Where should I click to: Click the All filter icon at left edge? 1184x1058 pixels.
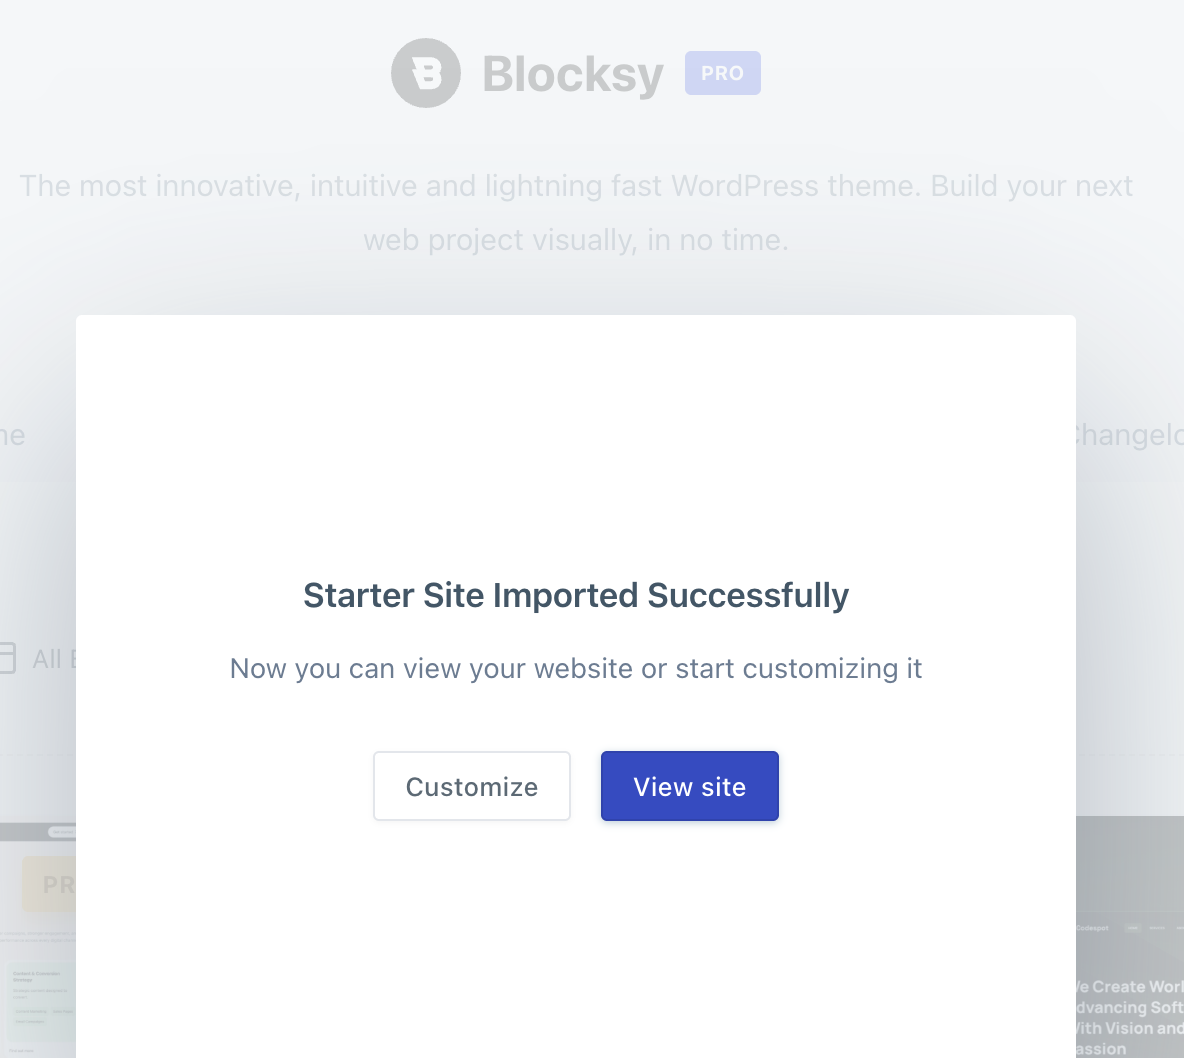tap(8, 658)
